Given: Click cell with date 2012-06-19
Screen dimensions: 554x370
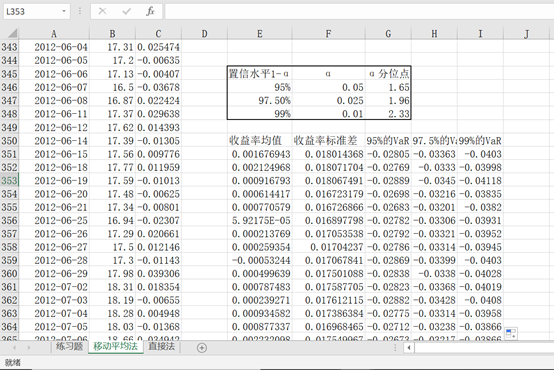Looking at the screenshot, I should pyautogui.click(x=54, y=181).
